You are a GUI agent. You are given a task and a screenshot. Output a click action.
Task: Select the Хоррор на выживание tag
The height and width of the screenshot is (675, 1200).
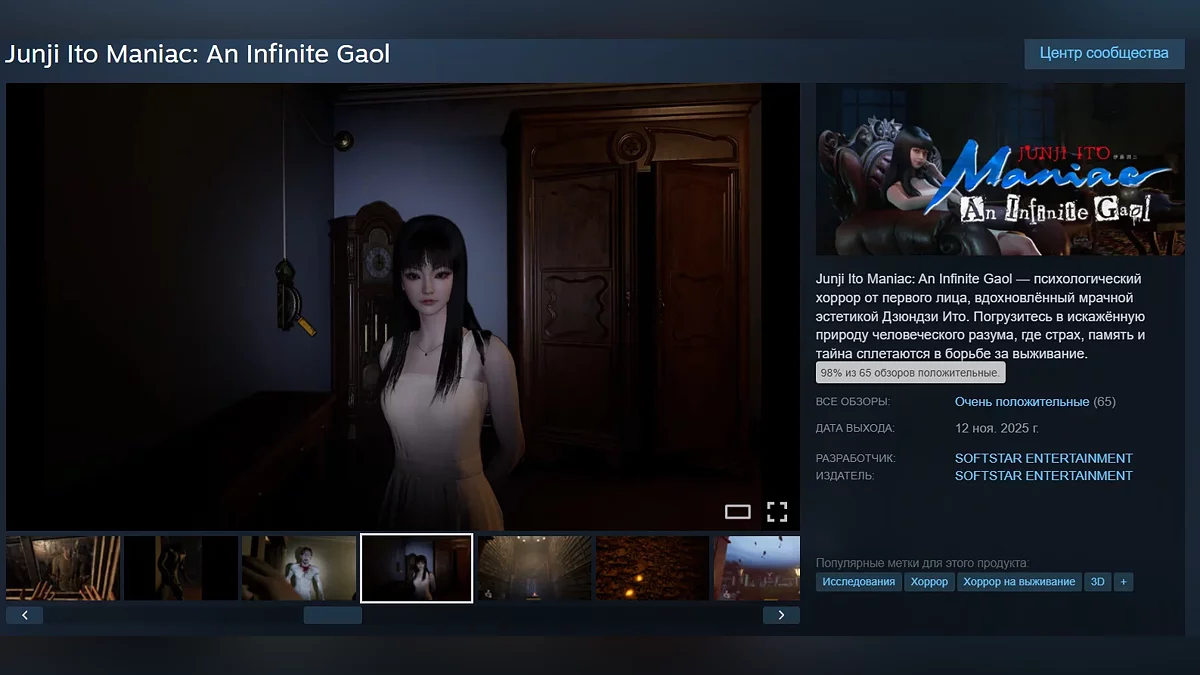tap(1019, 581)
